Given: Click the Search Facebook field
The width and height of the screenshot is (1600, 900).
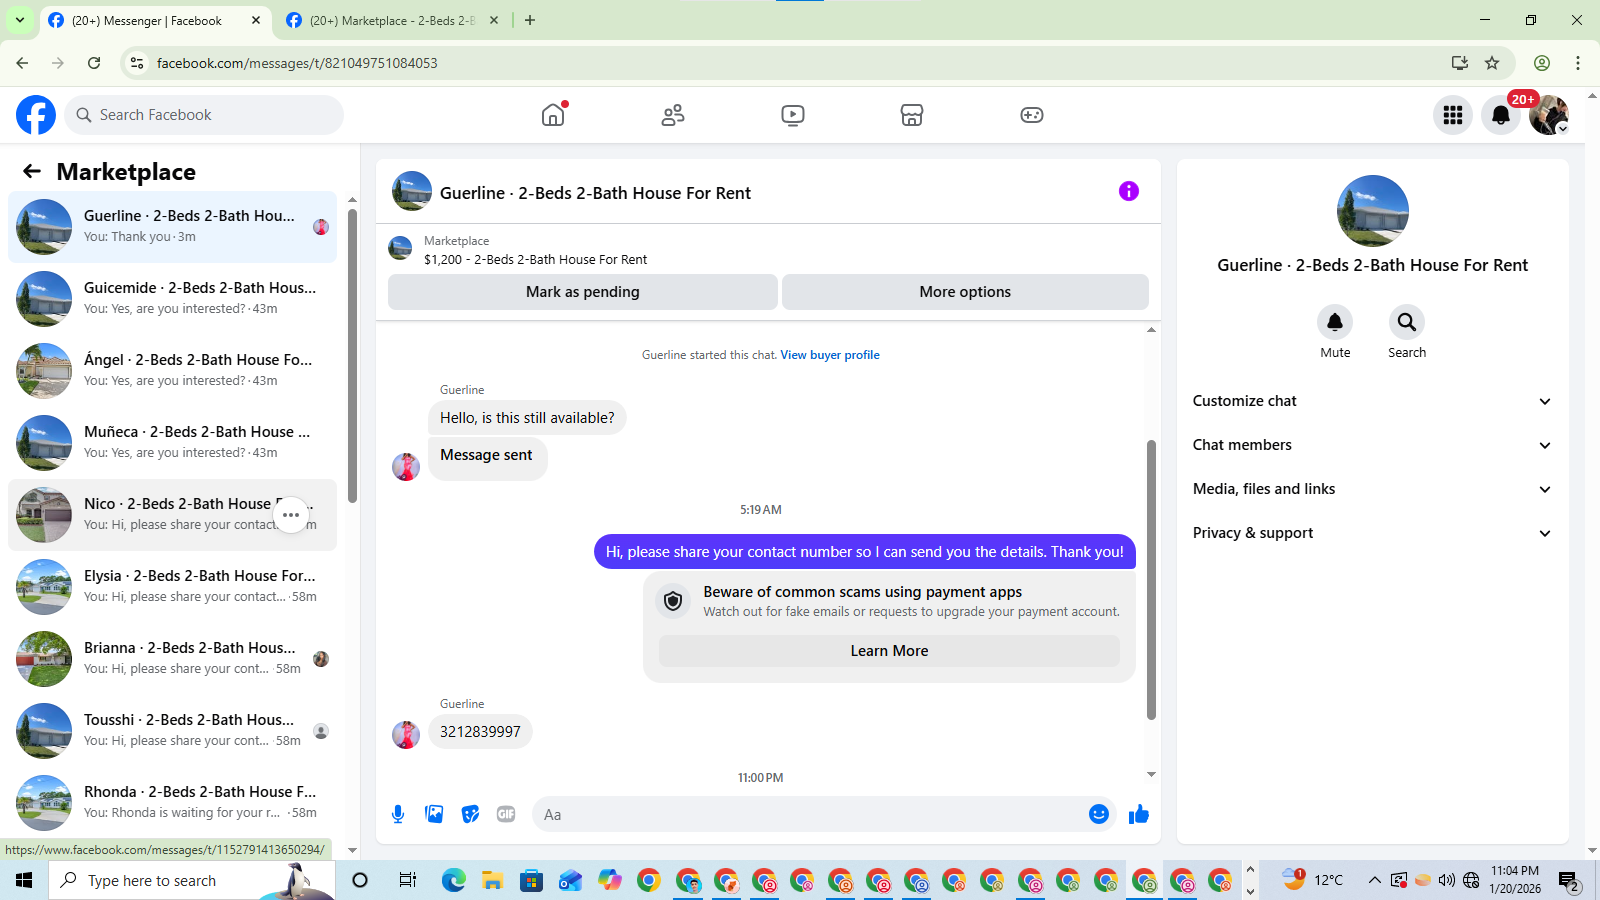Looking at the screenshot, I should 204,115.
